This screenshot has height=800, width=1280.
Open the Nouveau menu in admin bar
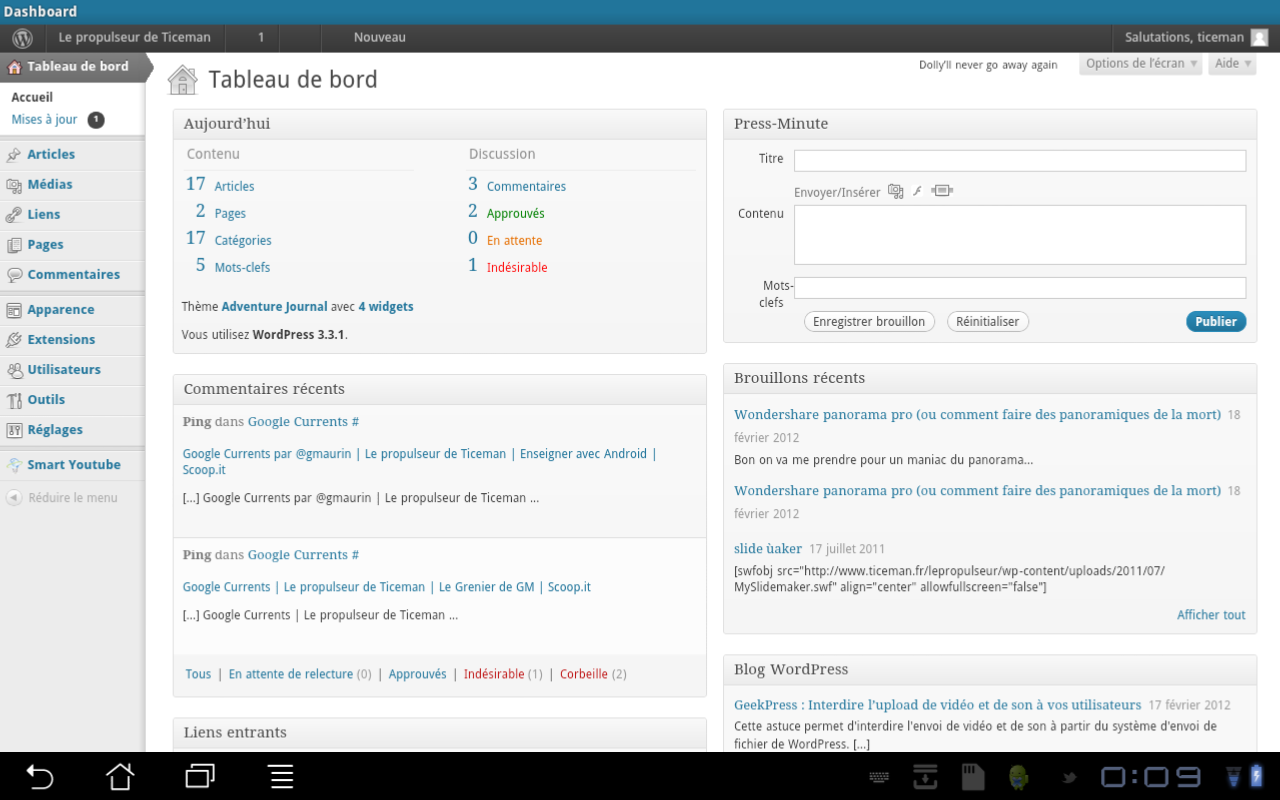pos(380,38)
